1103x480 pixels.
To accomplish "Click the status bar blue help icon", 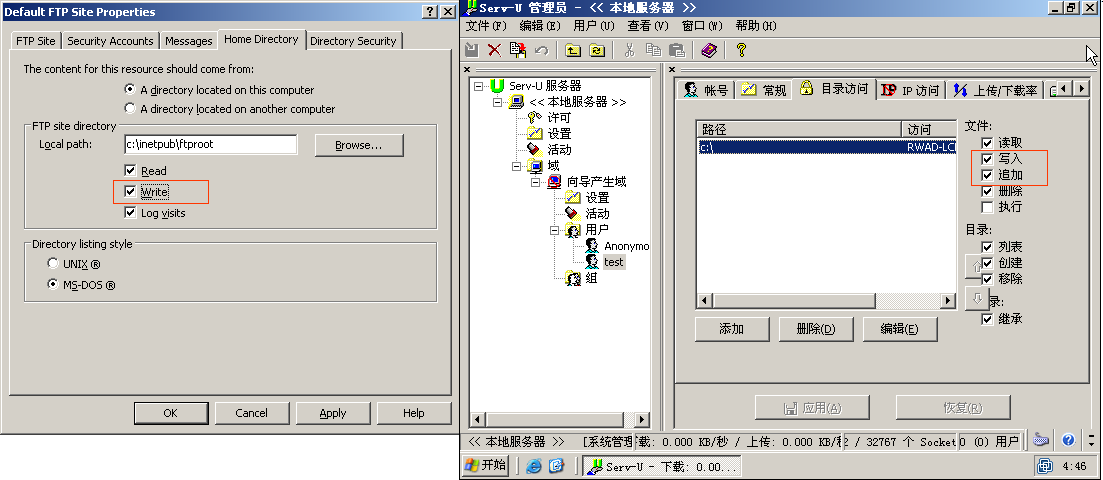I will (1068, 441).
